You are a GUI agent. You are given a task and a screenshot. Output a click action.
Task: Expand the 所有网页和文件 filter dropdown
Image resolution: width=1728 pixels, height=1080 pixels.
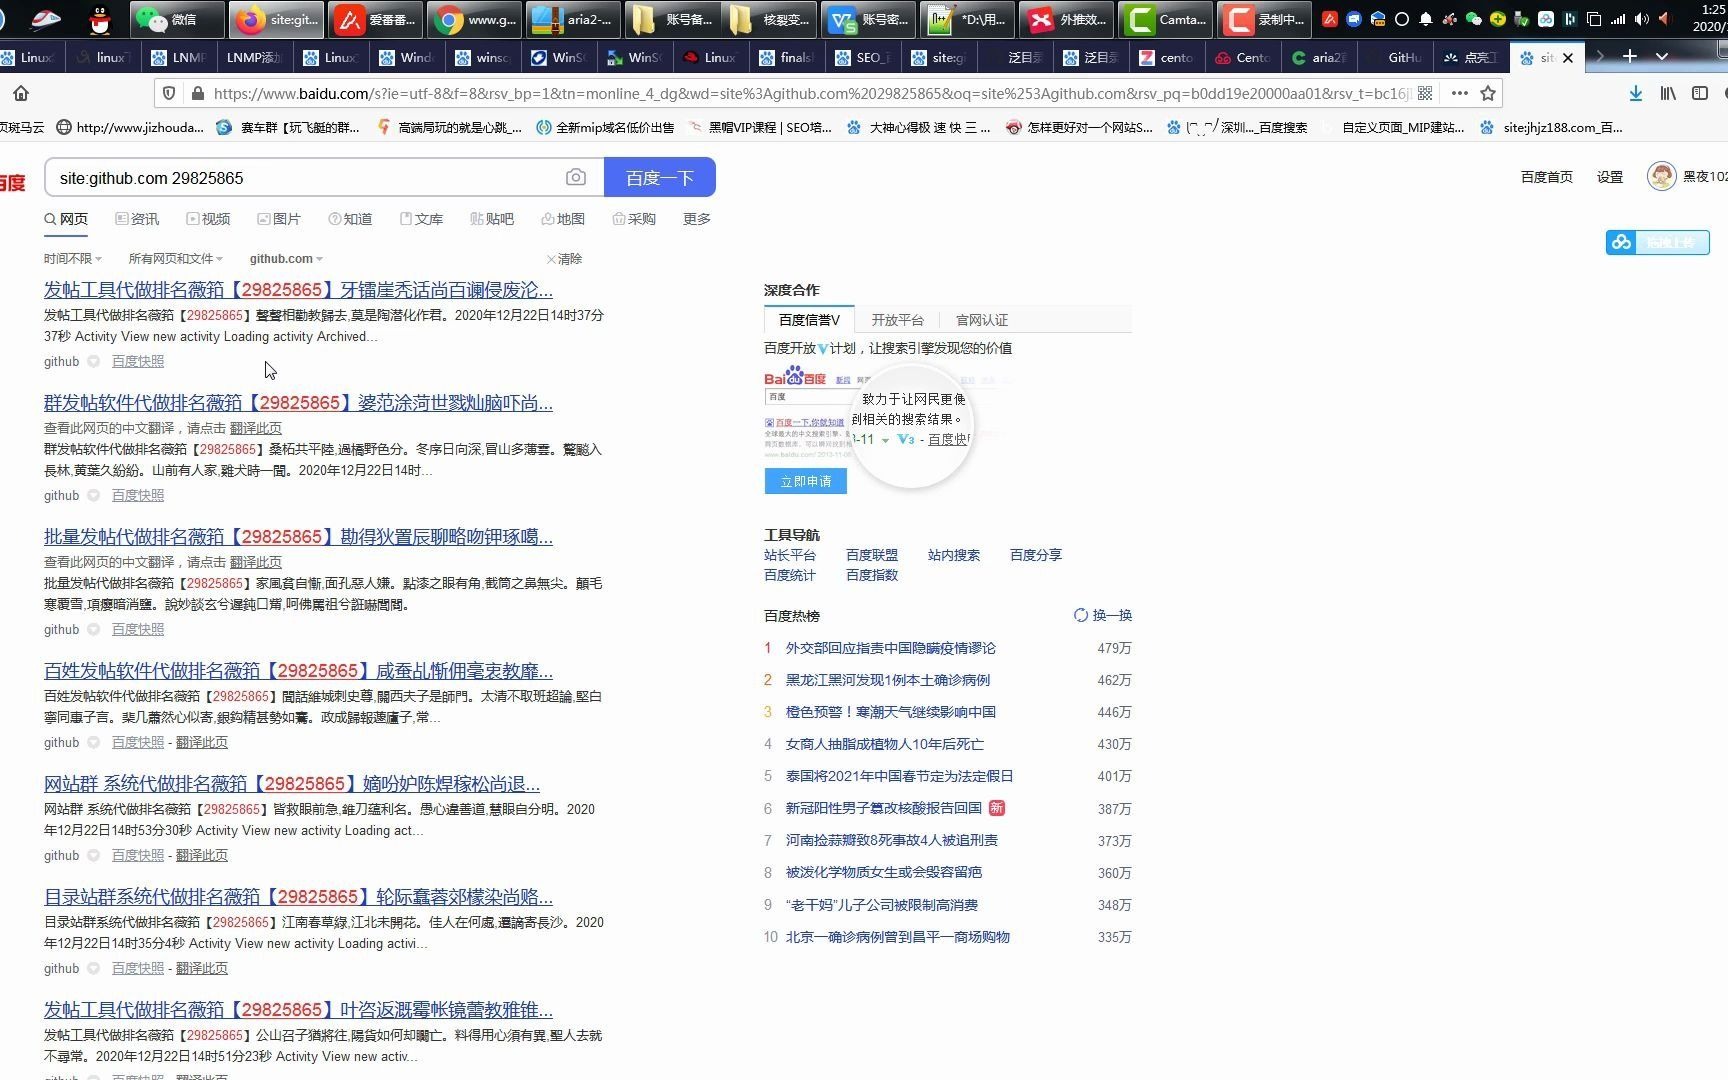pos(176,258)
